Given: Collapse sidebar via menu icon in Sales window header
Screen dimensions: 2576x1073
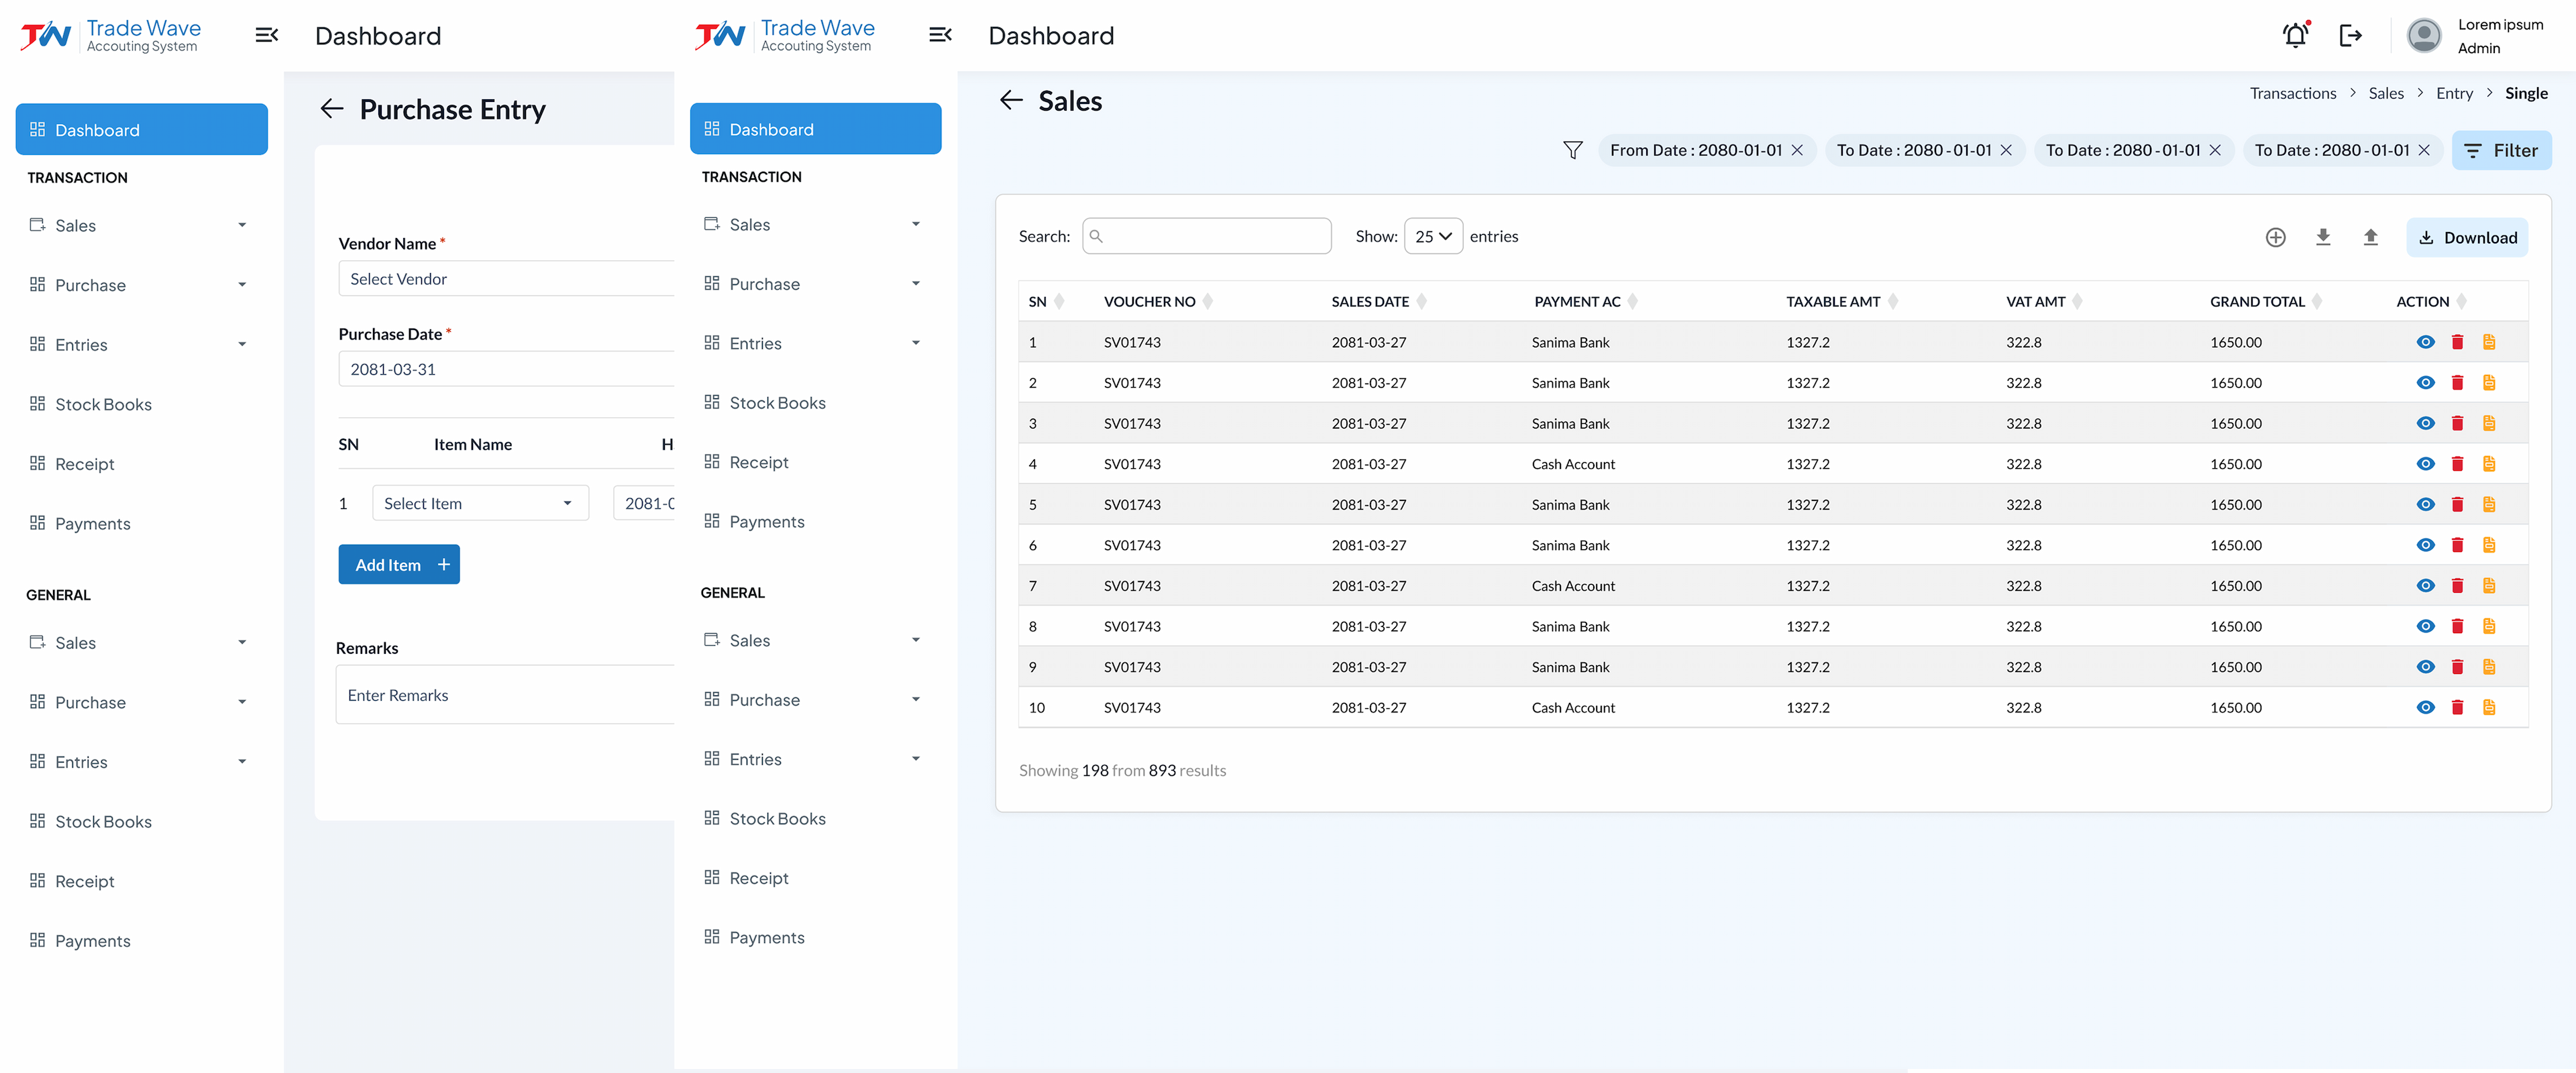Looking at the screenshot, I should (940, 35).
